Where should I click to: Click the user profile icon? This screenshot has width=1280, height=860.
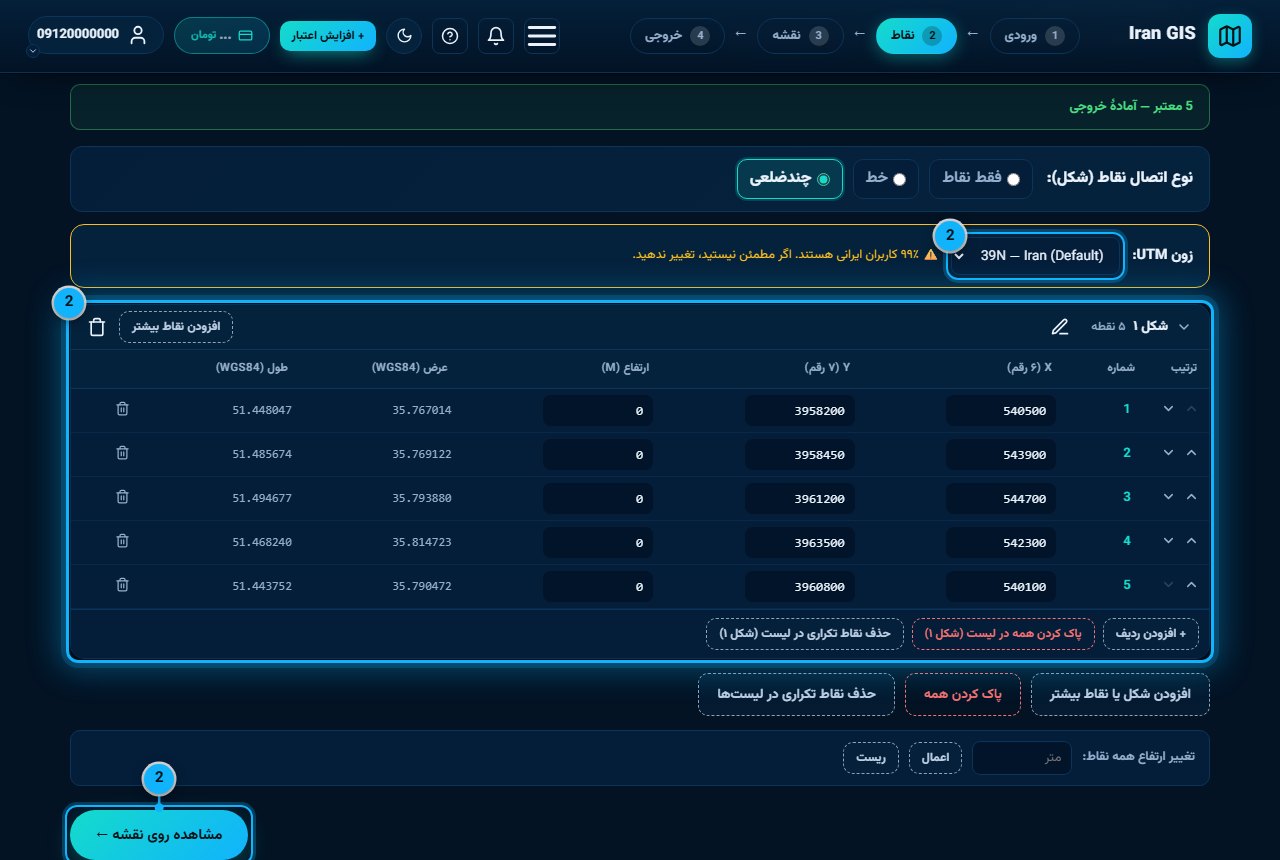tap(138, 35)
